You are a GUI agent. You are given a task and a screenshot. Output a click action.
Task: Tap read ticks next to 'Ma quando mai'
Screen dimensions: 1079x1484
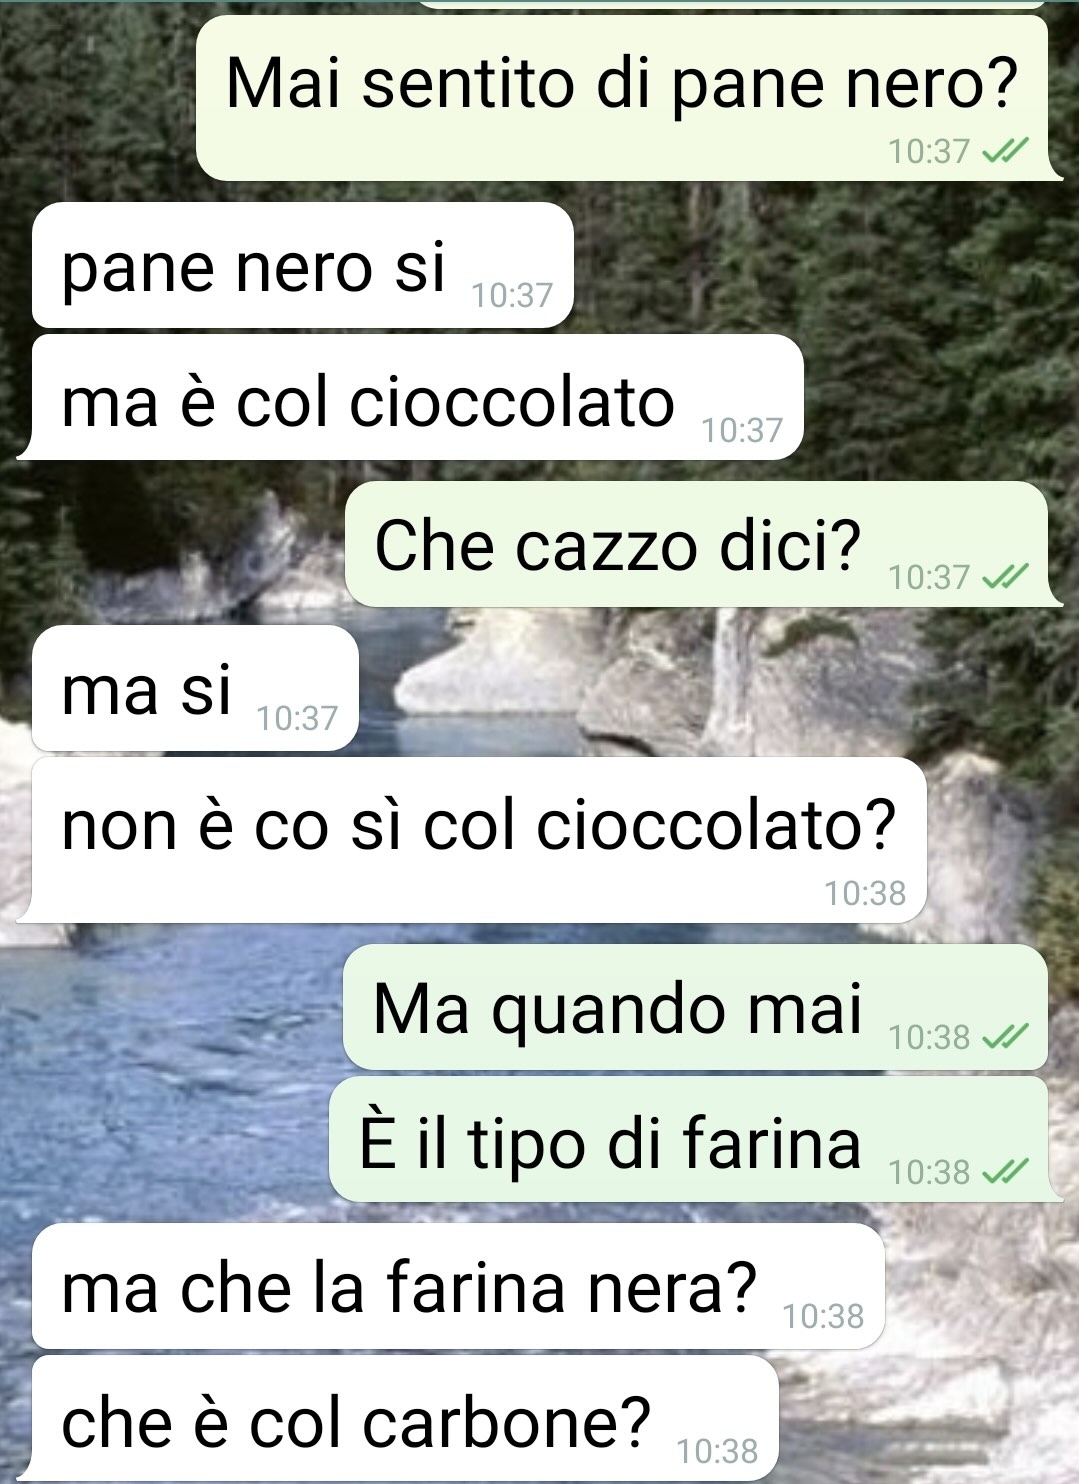[x=1004, y=1038]
